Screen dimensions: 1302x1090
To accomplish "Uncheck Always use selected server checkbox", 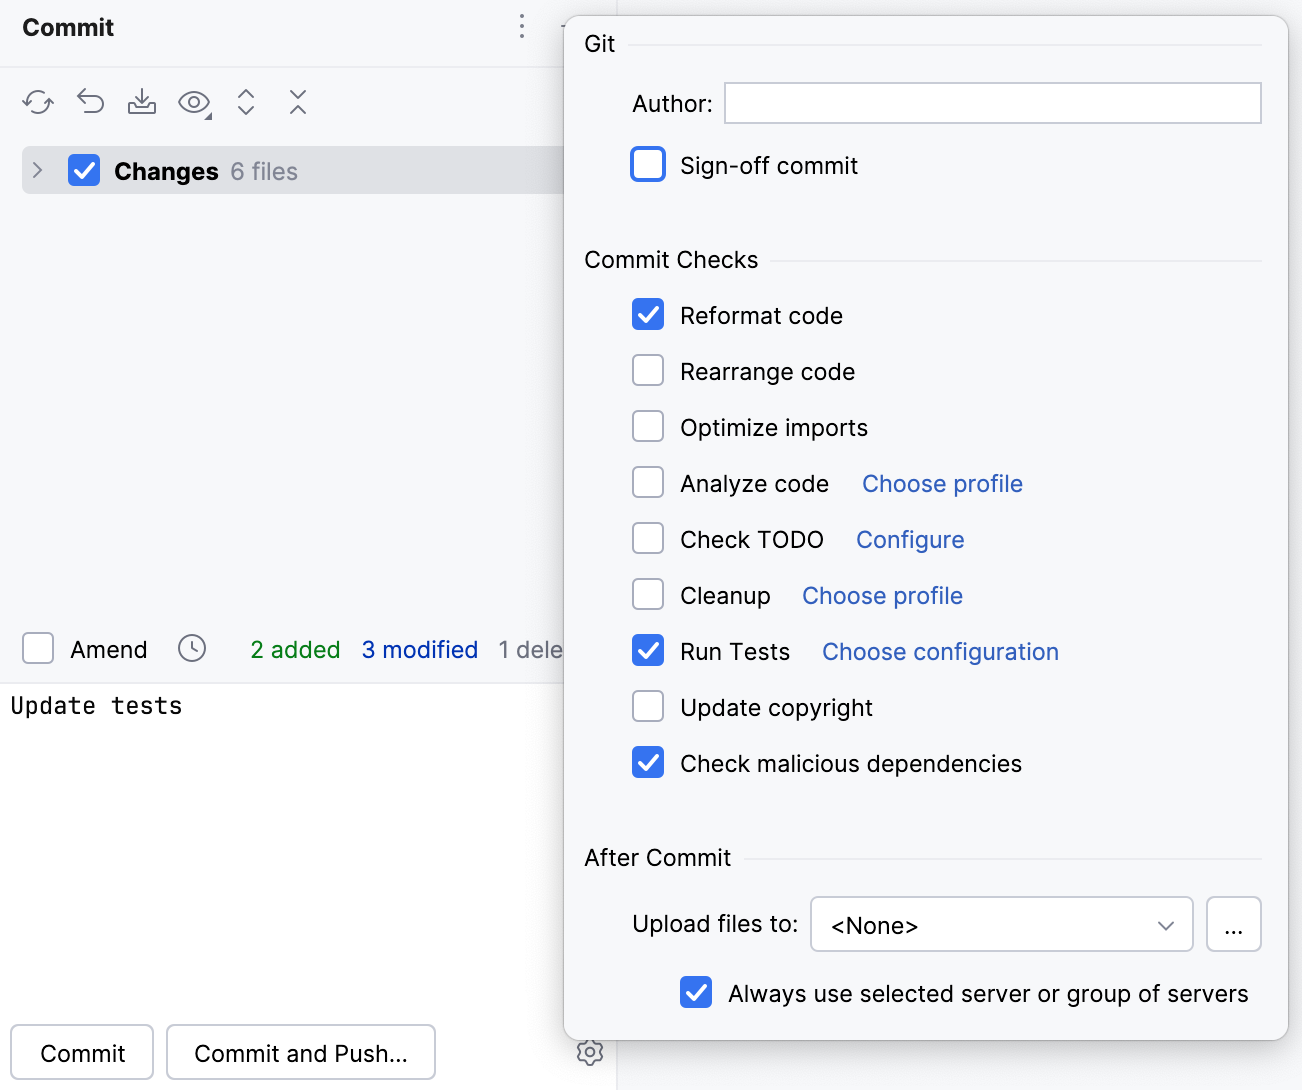I will (696, 993).
